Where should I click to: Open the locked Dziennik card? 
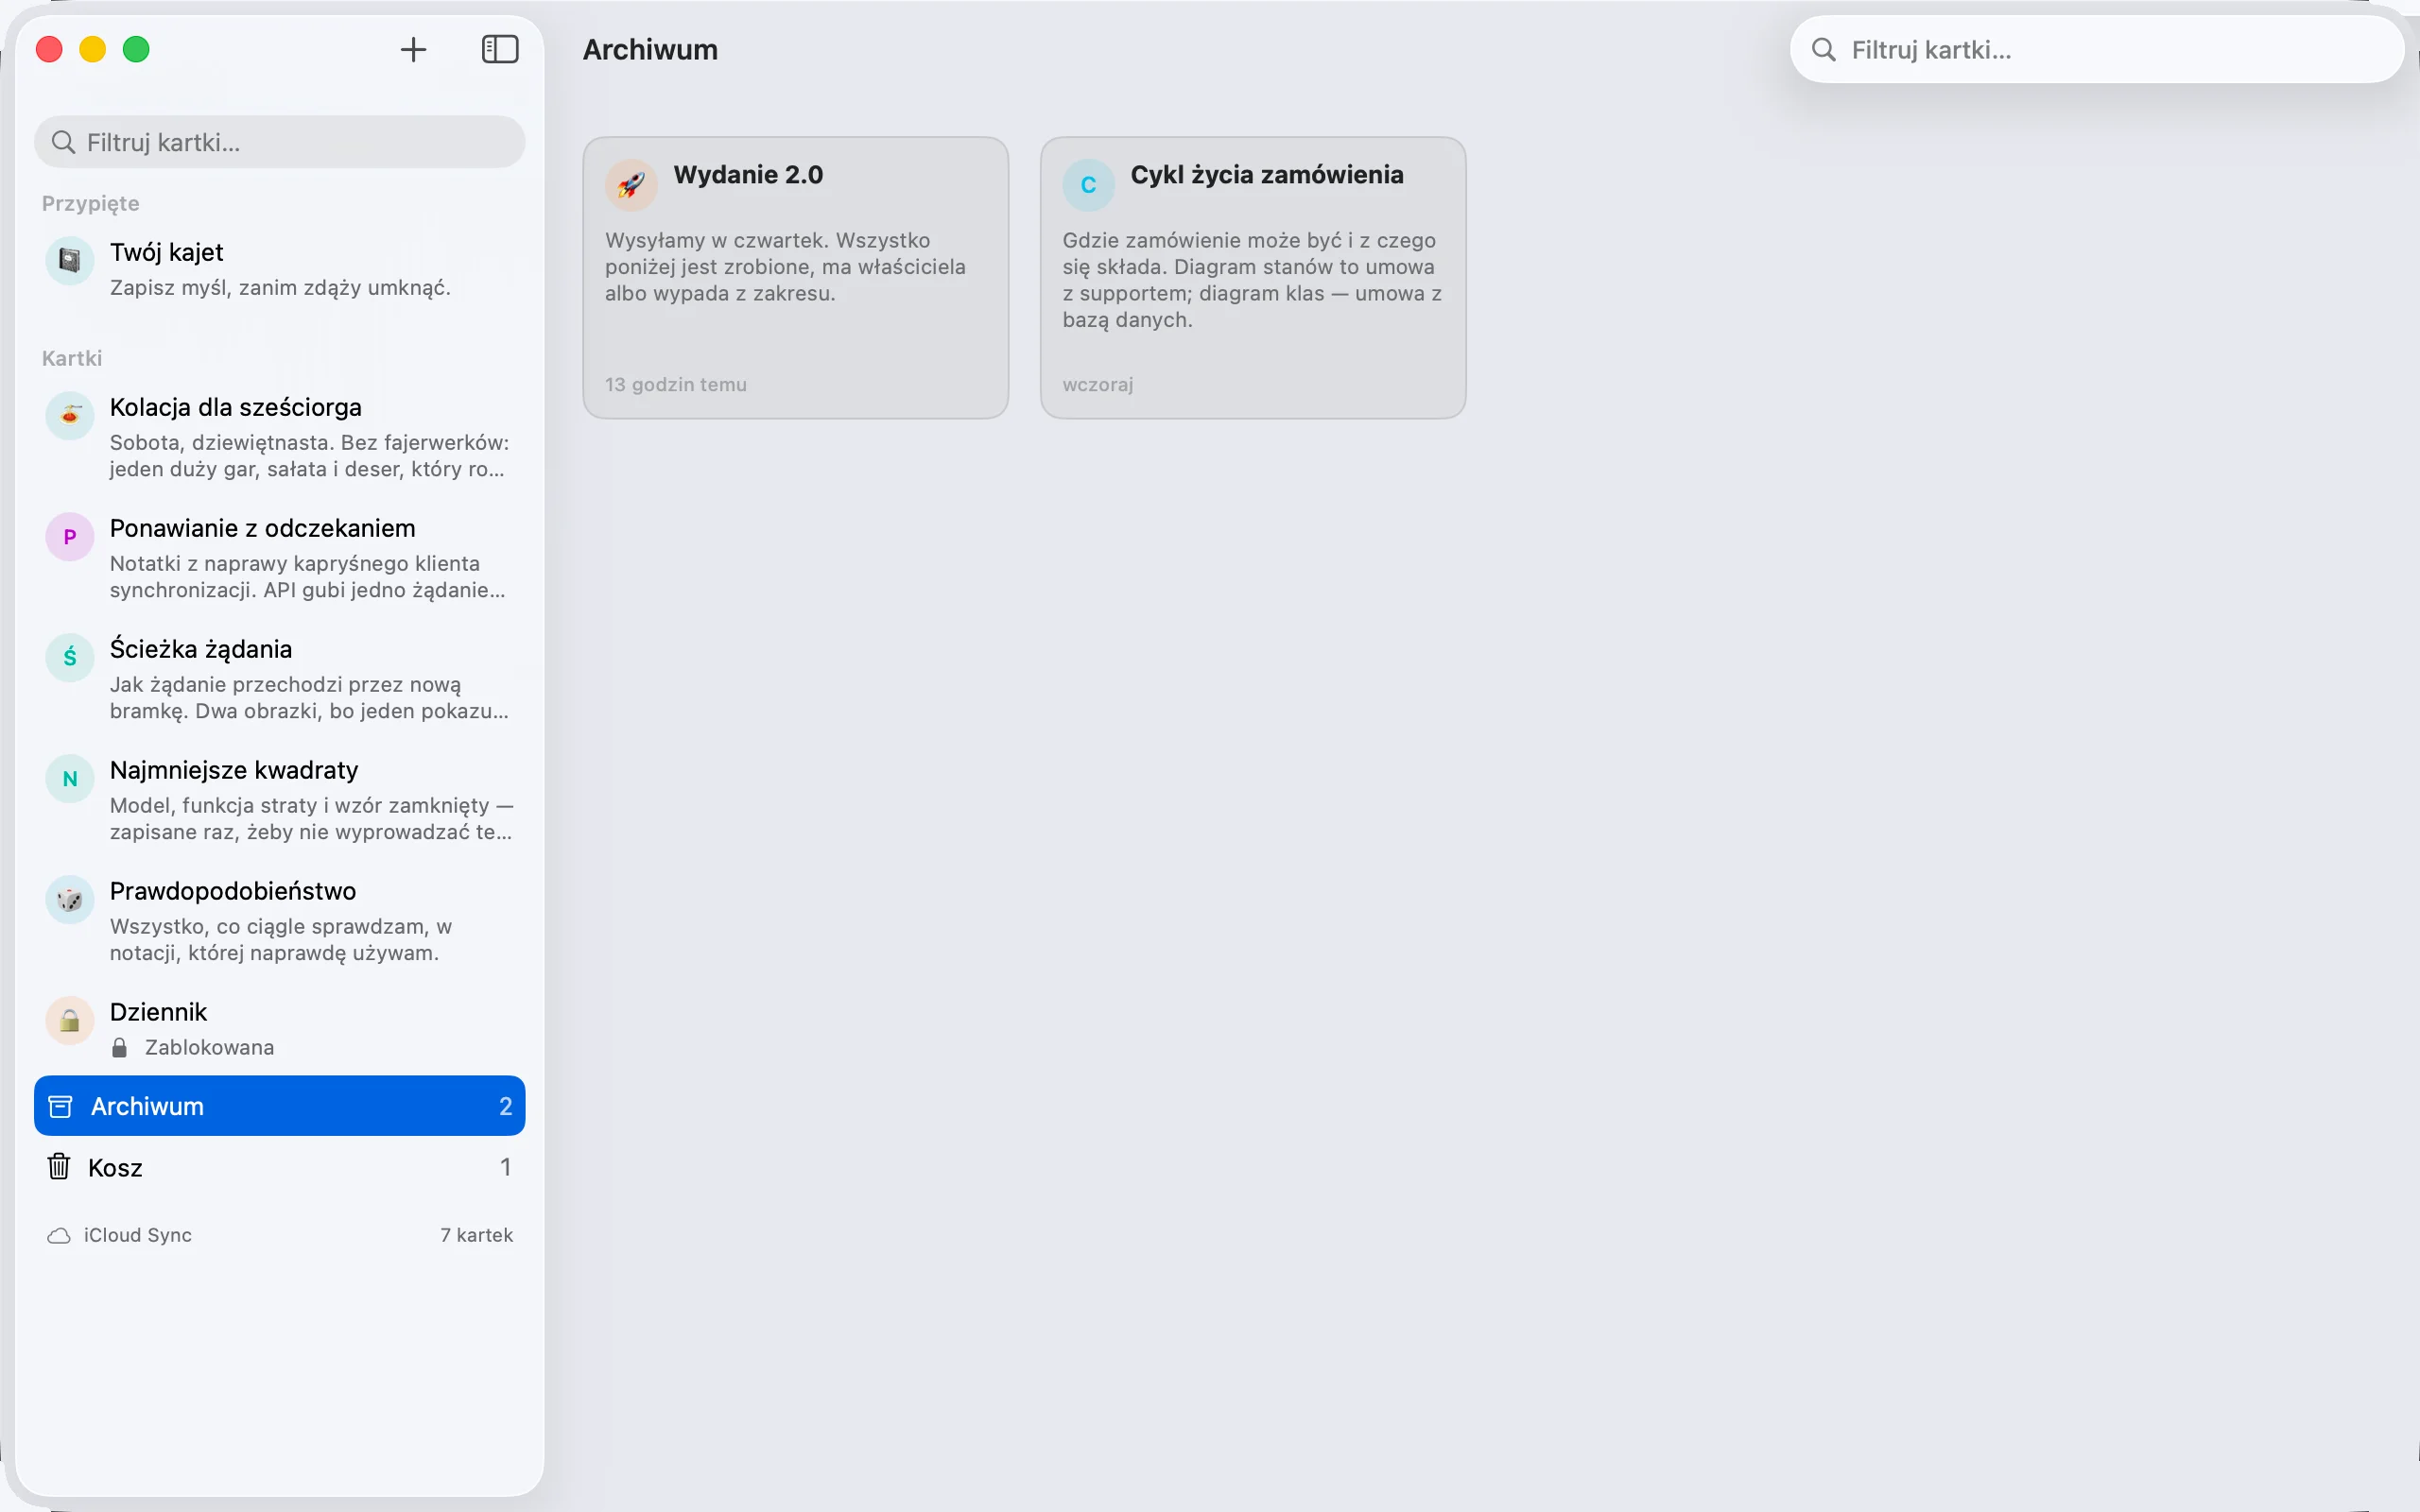click(x=279, y=1029)
